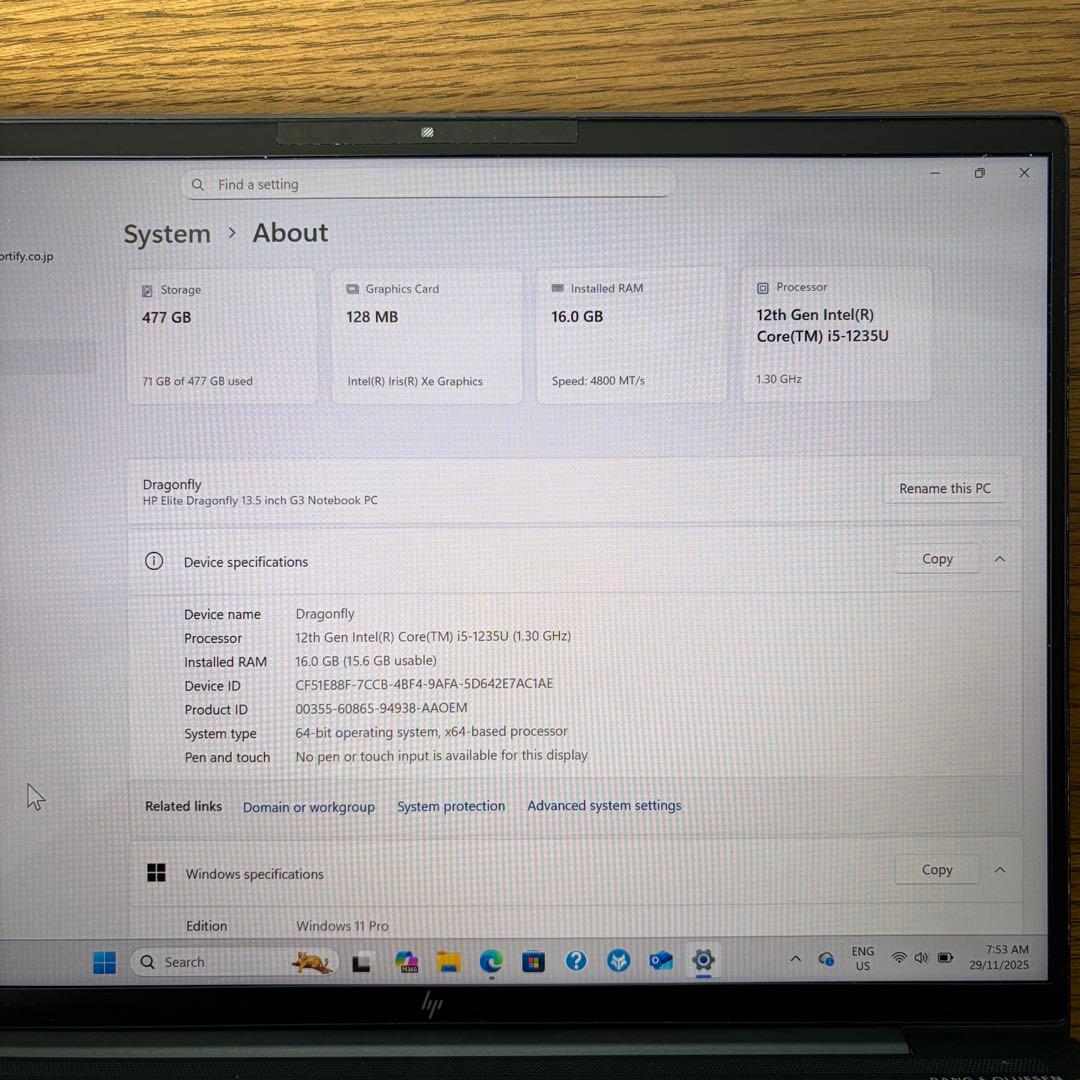Viewport: 1080px width, 1080px height.
Task: Open the Get Help taskbar icon
Action: click(x=576, y=961)
